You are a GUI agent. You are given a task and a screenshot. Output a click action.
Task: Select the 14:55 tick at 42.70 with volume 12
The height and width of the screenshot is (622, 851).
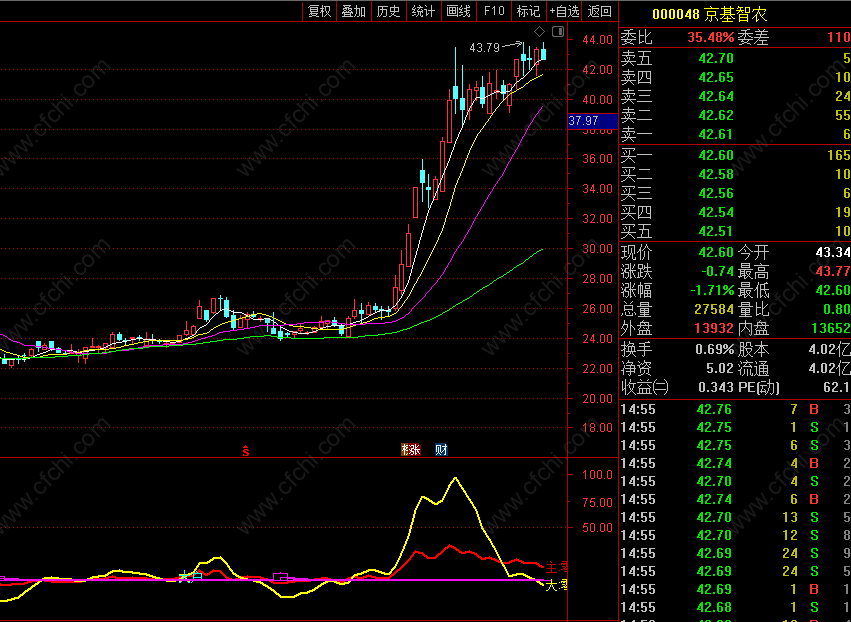(x=735, y=535)
